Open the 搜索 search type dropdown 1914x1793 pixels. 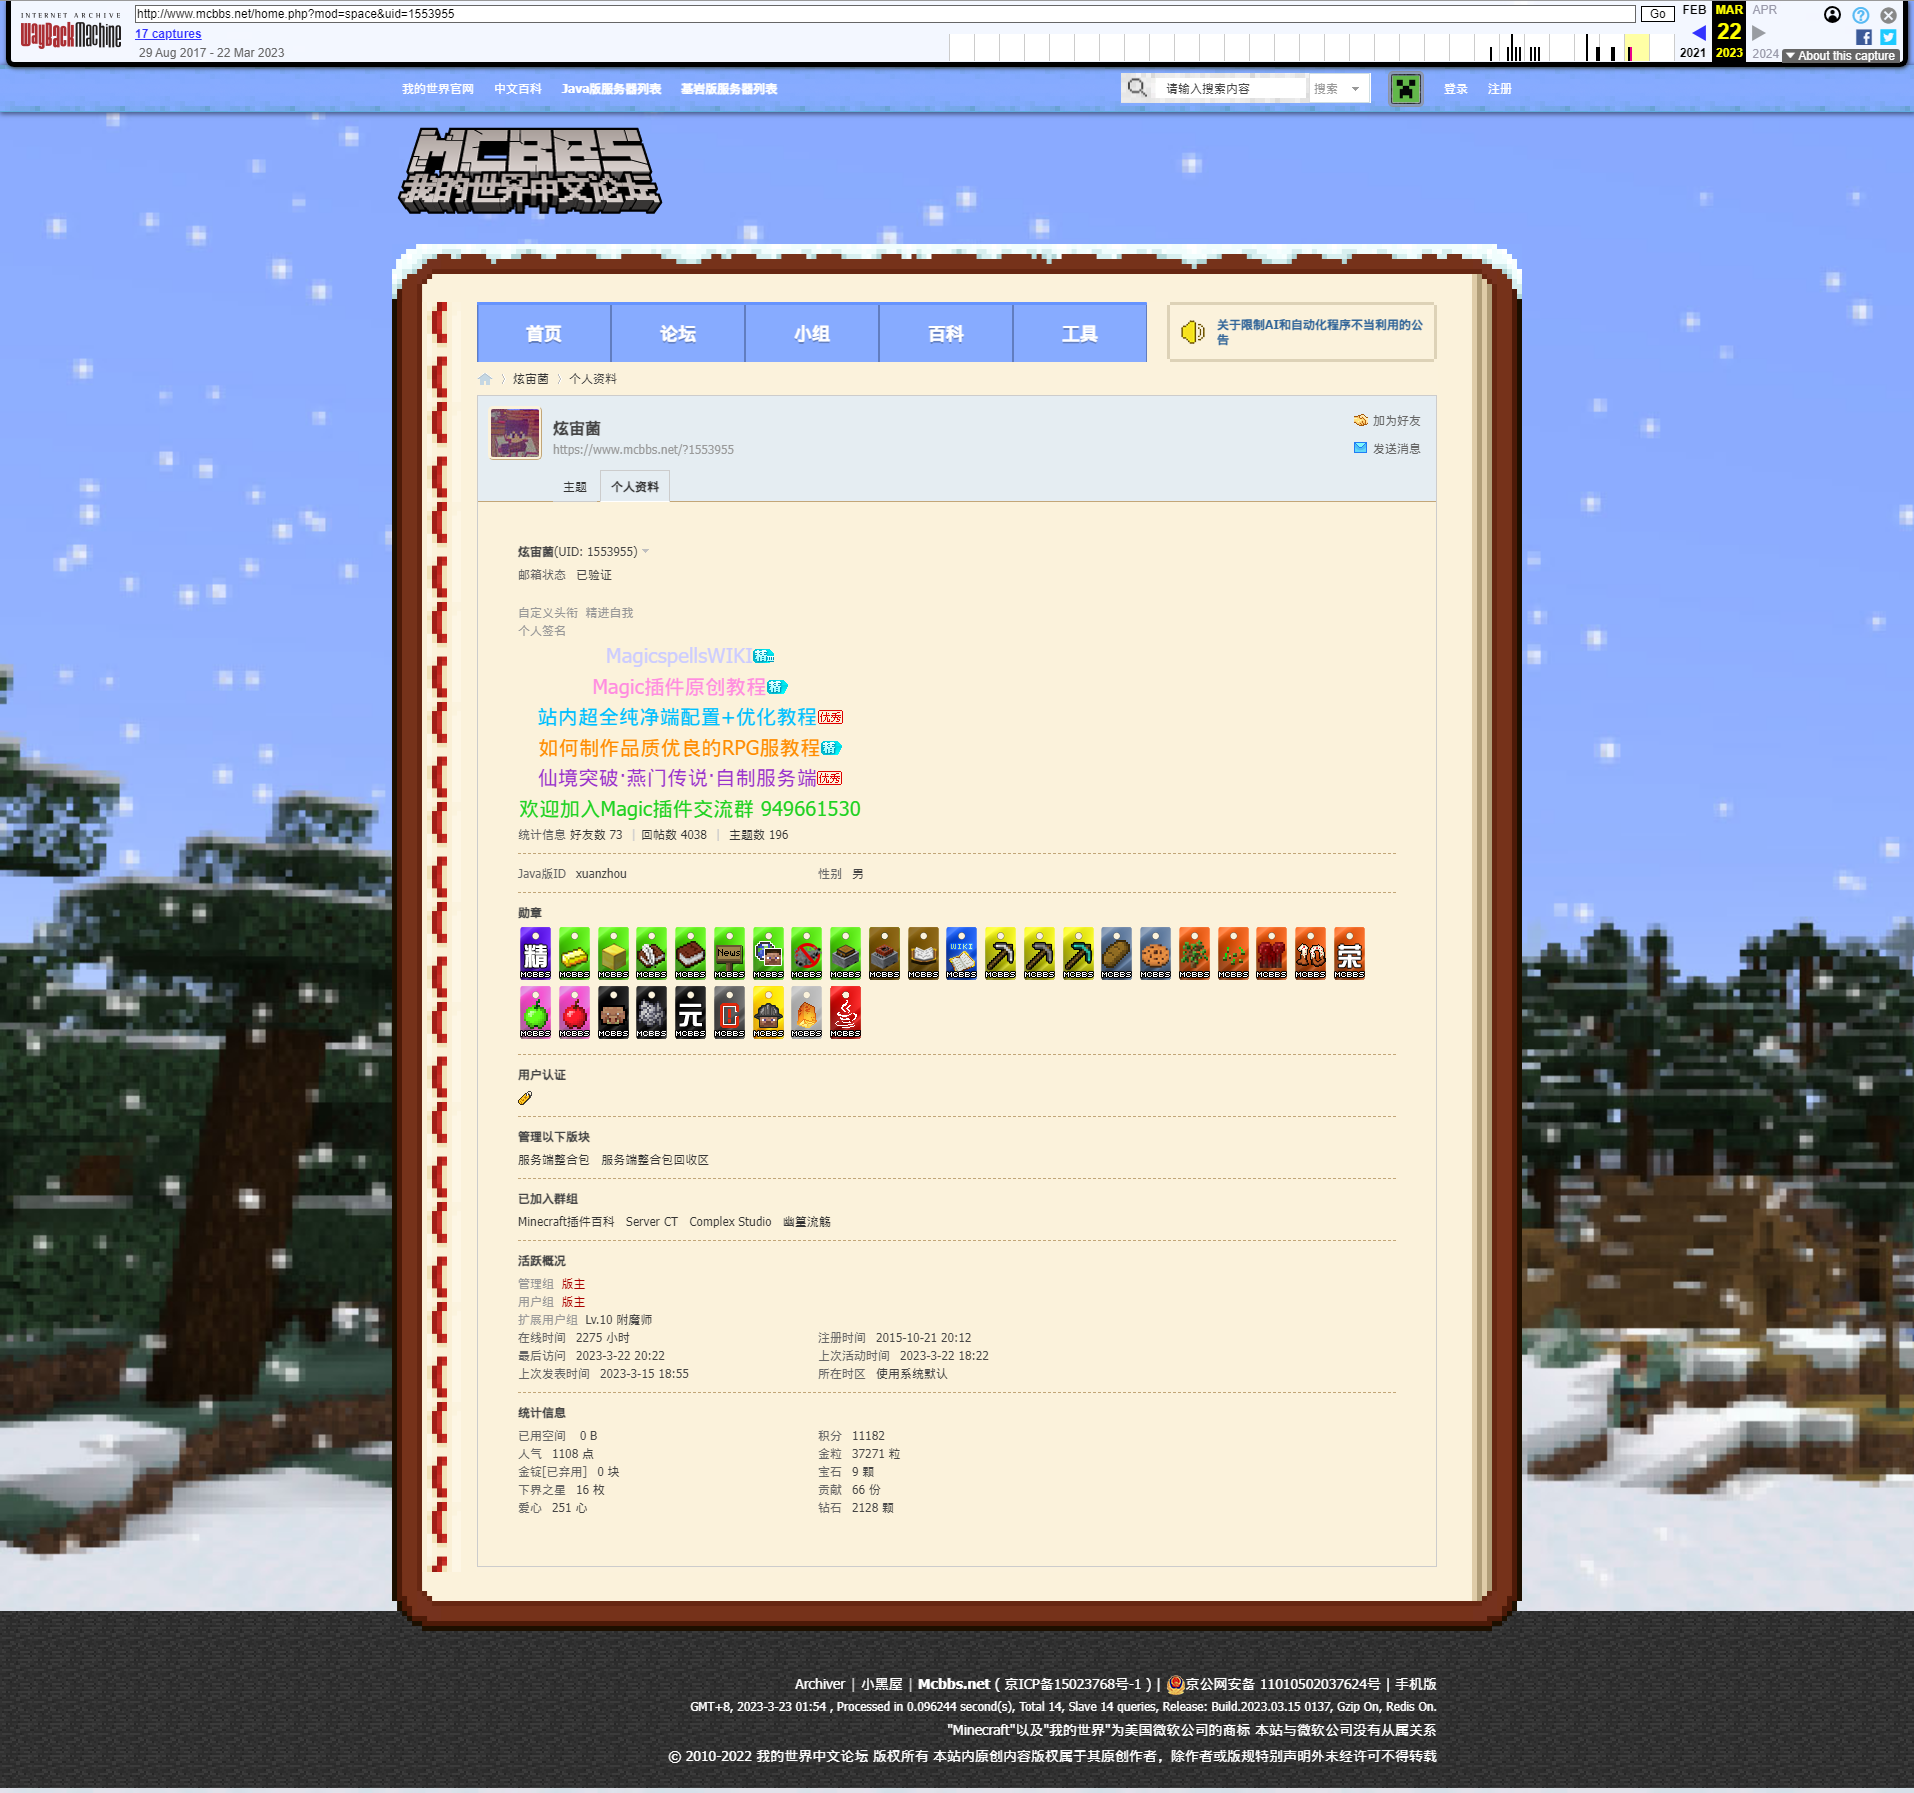(x=1339, y=89)
